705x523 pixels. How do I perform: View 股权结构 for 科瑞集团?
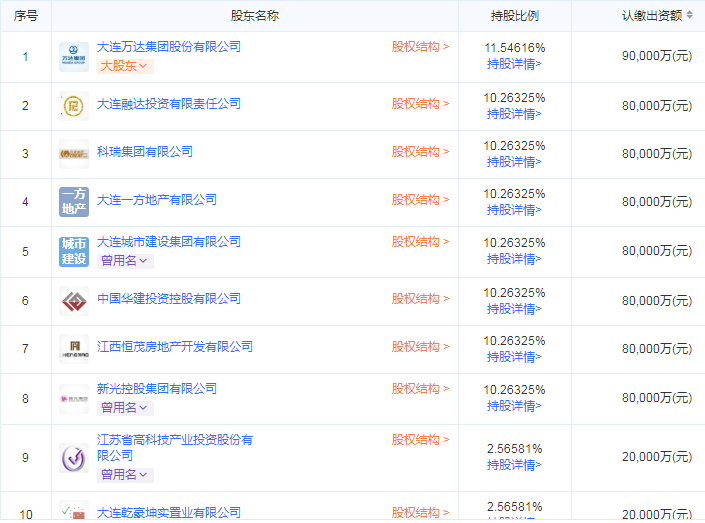(x=420, y=152)
